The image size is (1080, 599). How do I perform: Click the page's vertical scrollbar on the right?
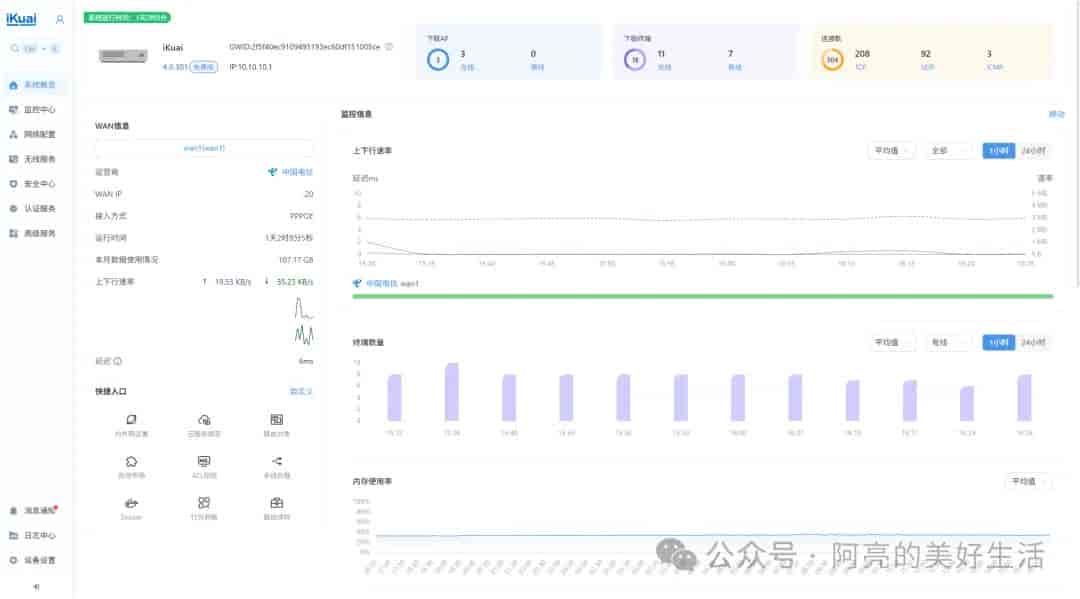point(1077,145)
